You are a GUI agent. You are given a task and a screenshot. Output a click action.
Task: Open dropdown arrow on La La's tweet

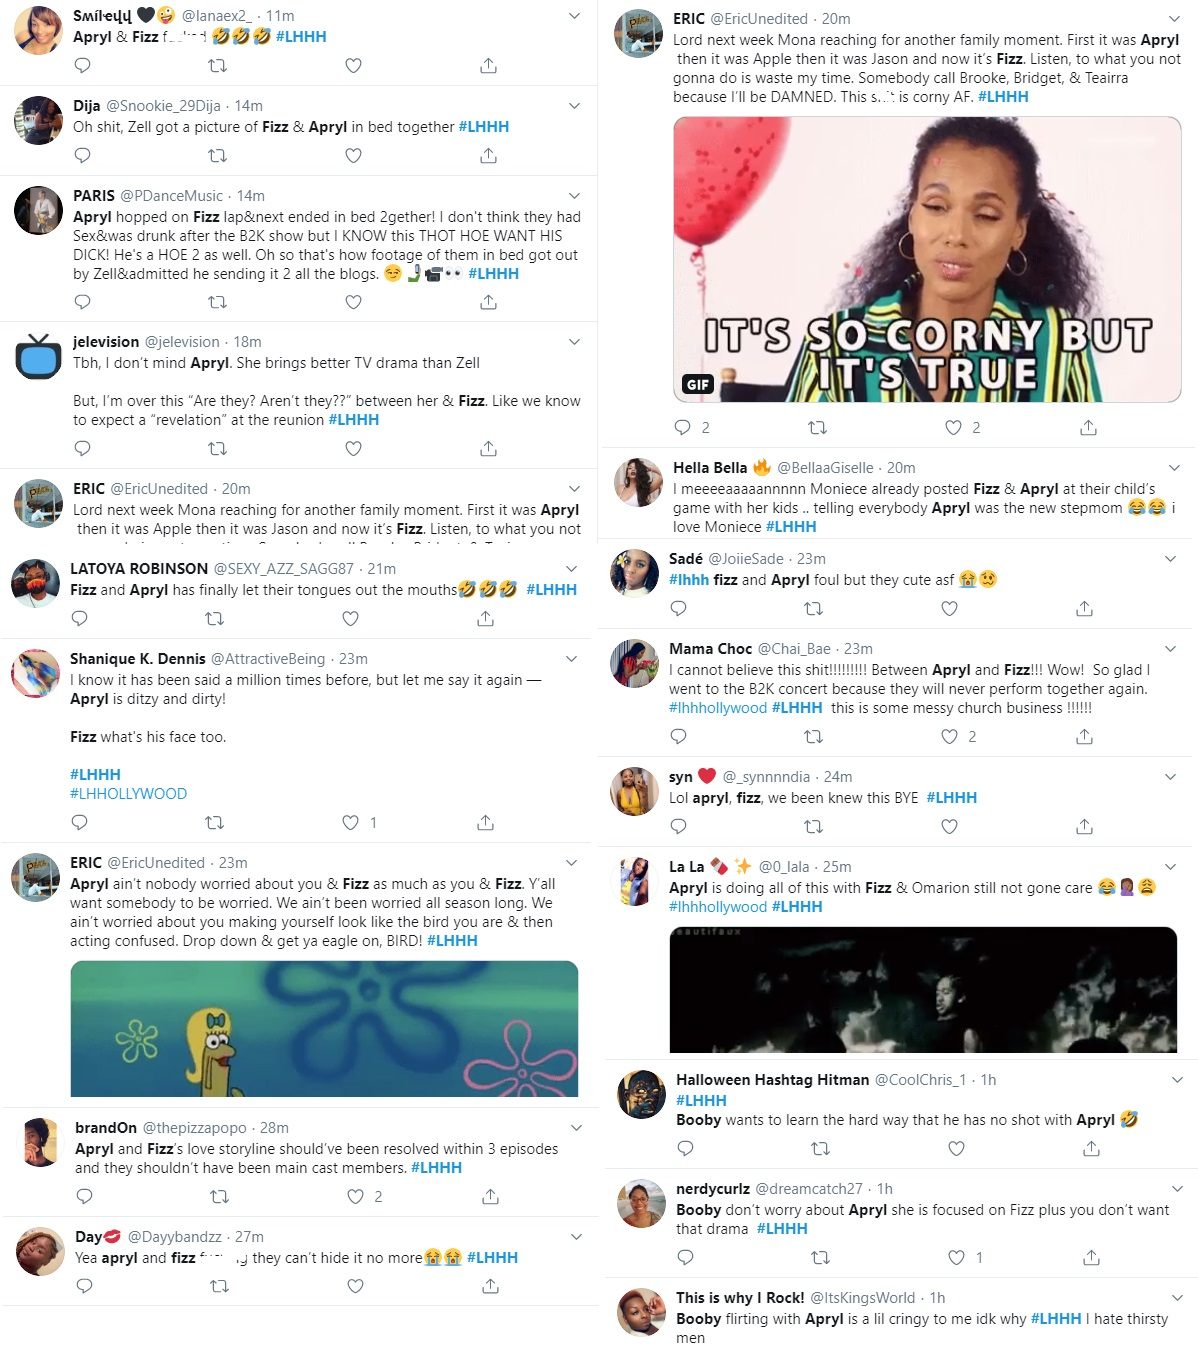tap(1171, 866)
